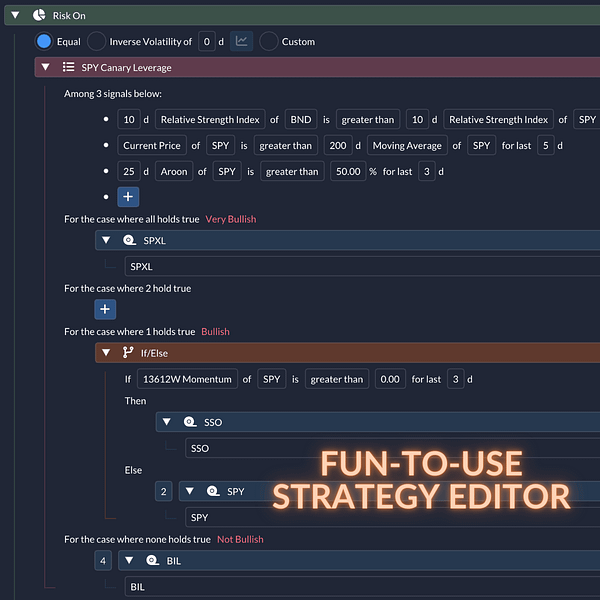The image size is (600, 600).
Task: Add block for case where 2 hold true
Action: [x=106, y=309]
